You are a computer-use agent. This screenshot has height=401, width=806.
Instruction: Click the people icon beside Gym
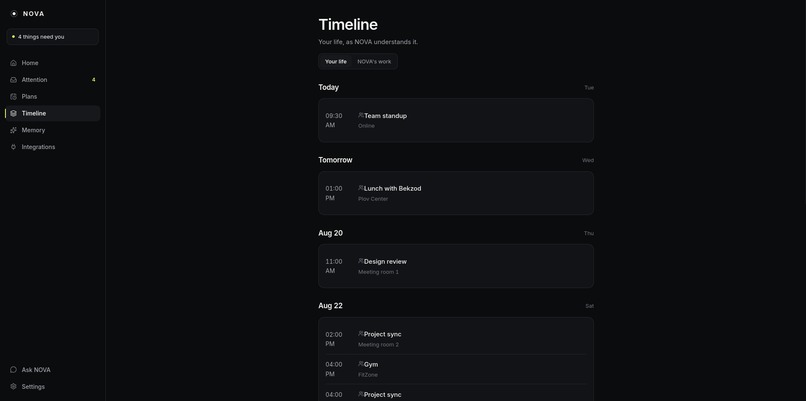pyautogui.click(x=361, y=364)
